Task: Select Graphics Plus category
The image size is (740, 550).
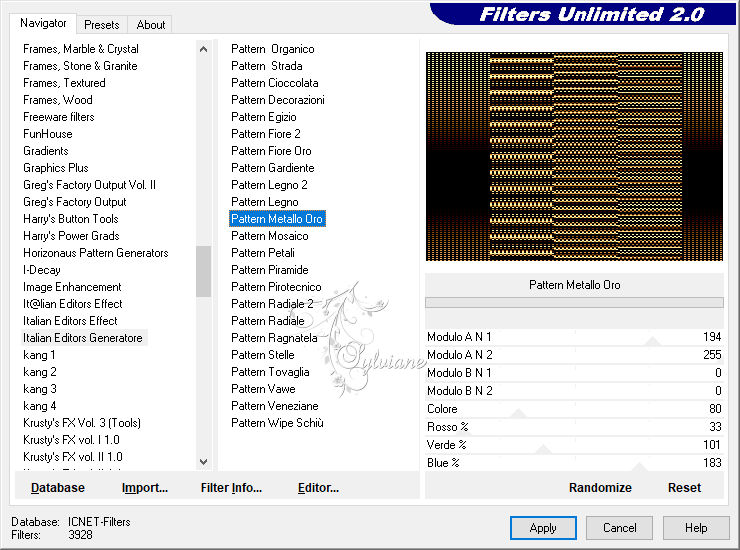Action: point(56,168)
